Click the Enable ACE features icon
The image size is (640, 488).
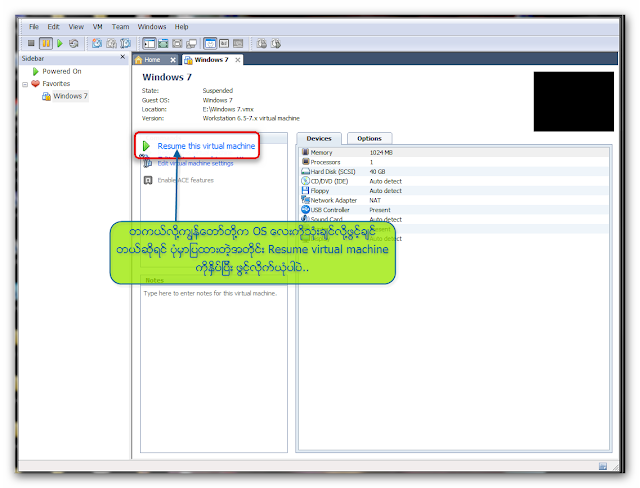pyautogui.click(x=148, y=180)
